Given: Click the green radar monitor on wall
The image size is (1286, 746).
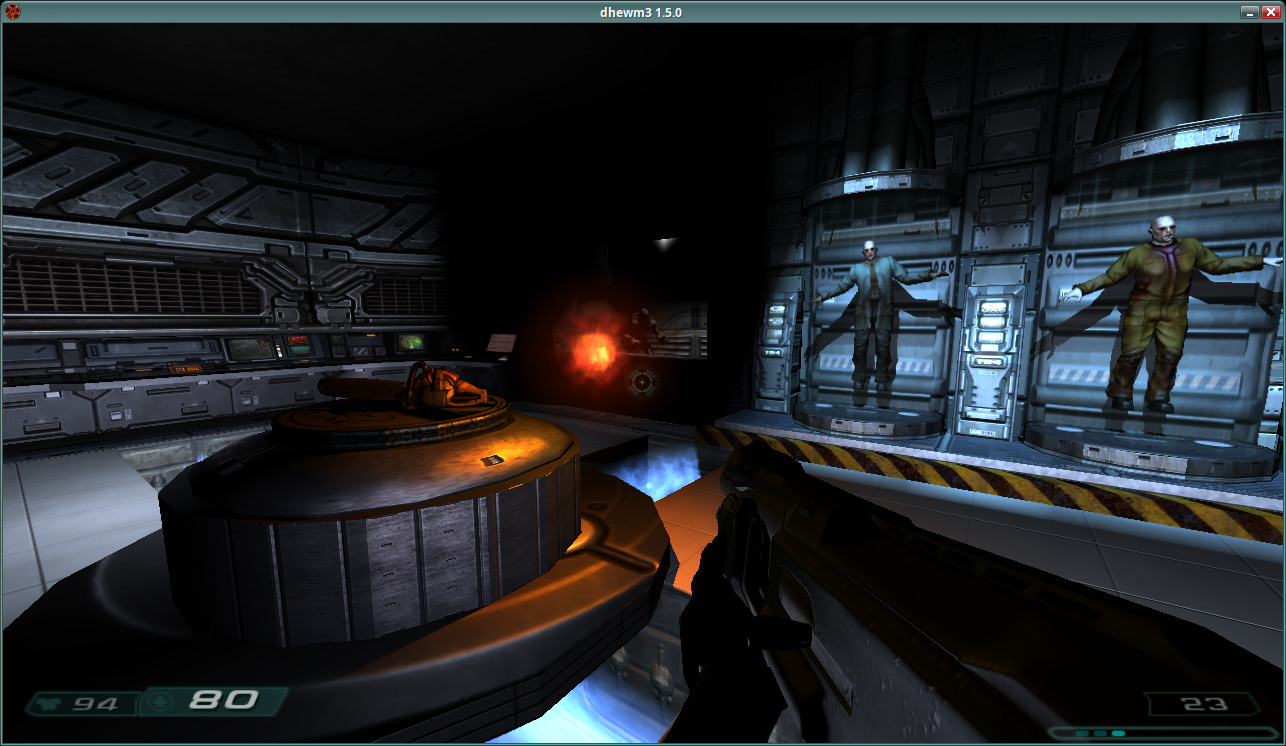Looking at the screenshot, I should pos(411,342).
